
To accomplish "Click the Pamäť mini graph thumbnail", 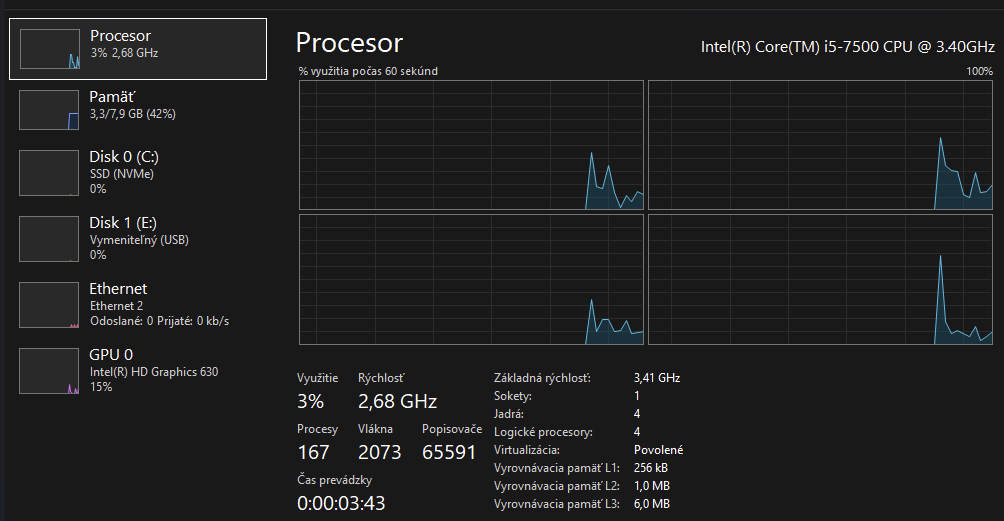I will click(49, 110).
